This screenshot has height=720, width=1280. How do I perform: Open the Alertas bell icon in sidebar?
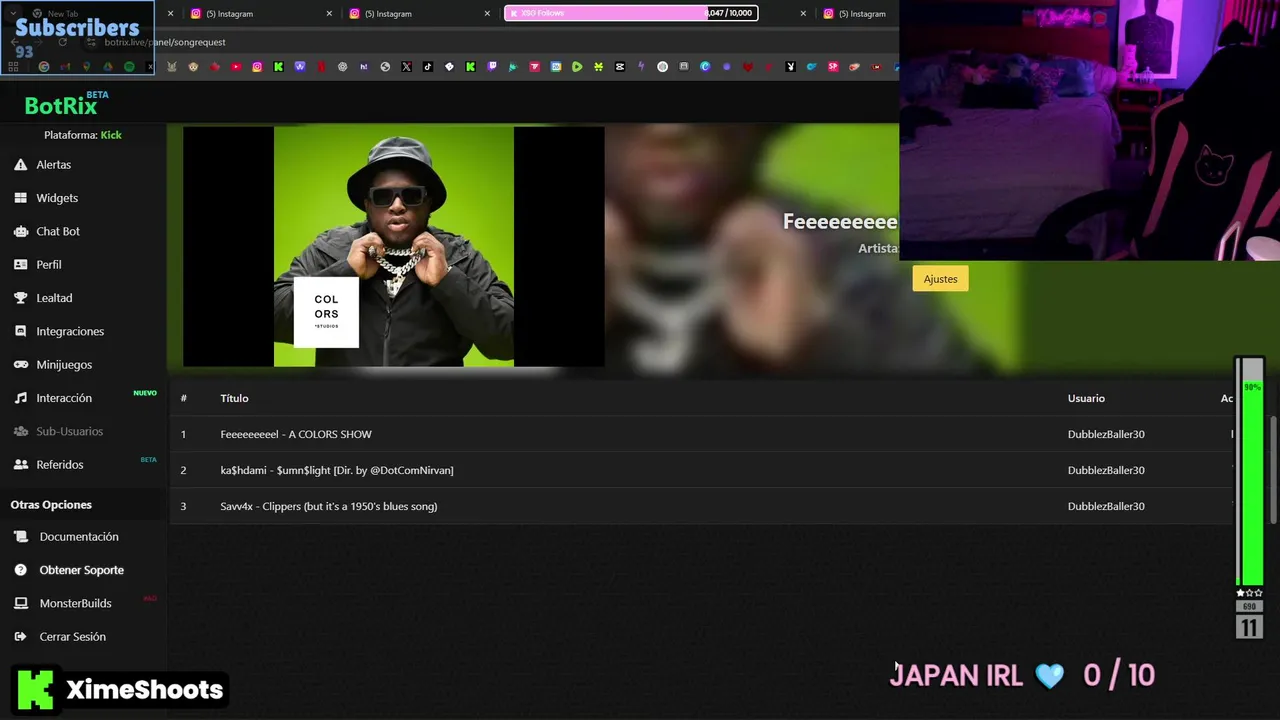tap(20, 164)
